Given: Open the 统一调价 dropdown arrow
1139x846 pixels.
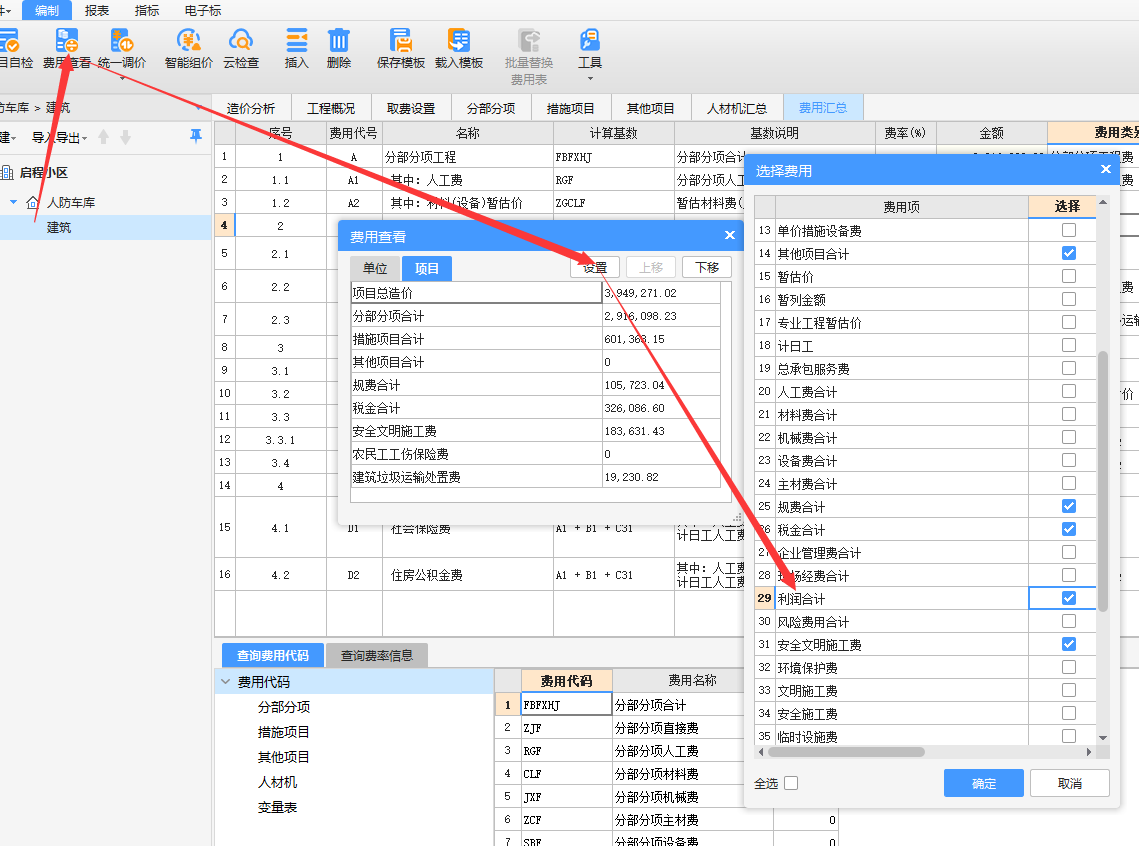Looking at the screenshot, I should (x=122, y=78).
